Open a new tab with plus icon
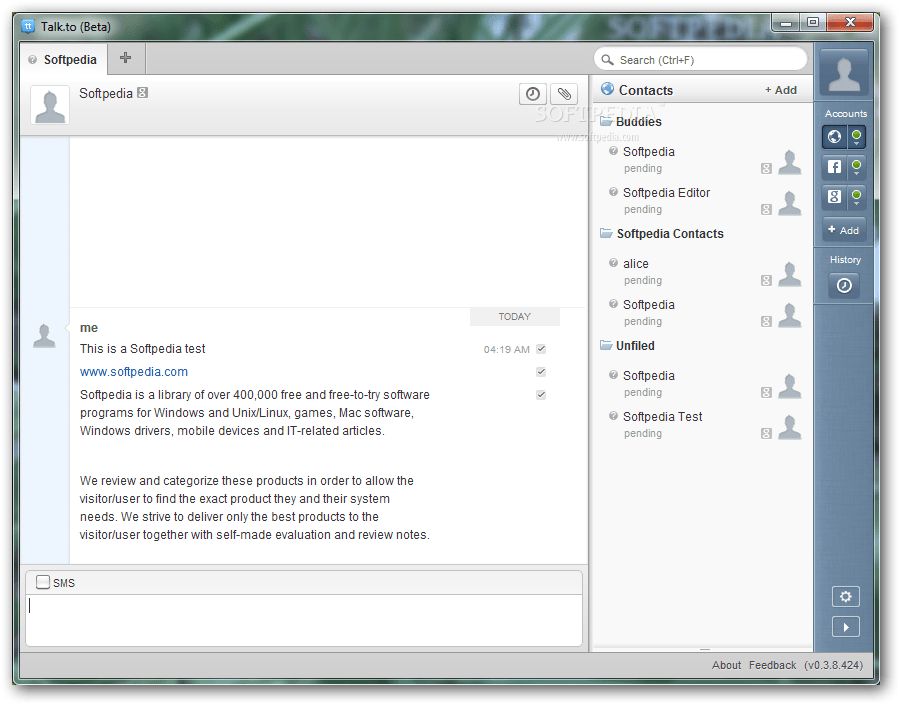 (126, 58)
